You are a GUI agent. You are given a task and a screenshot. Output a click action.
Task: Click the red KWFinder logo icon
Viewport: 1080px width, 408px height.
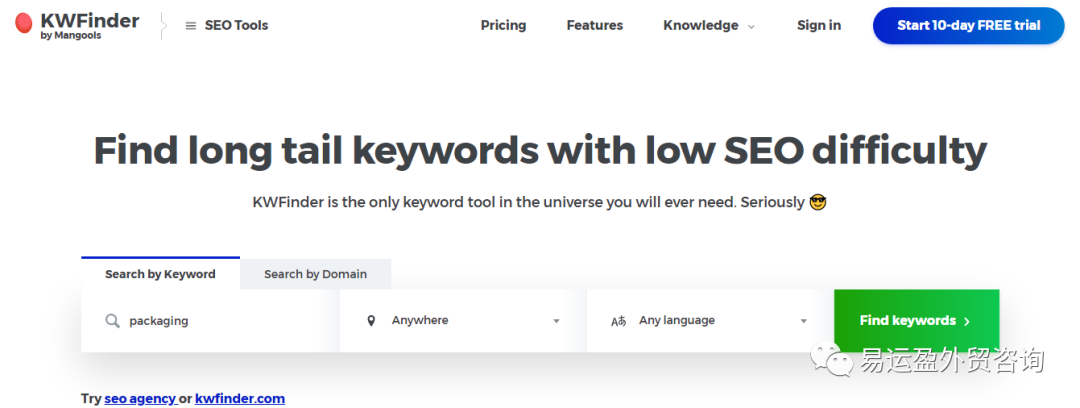click(x=23, y=24)
